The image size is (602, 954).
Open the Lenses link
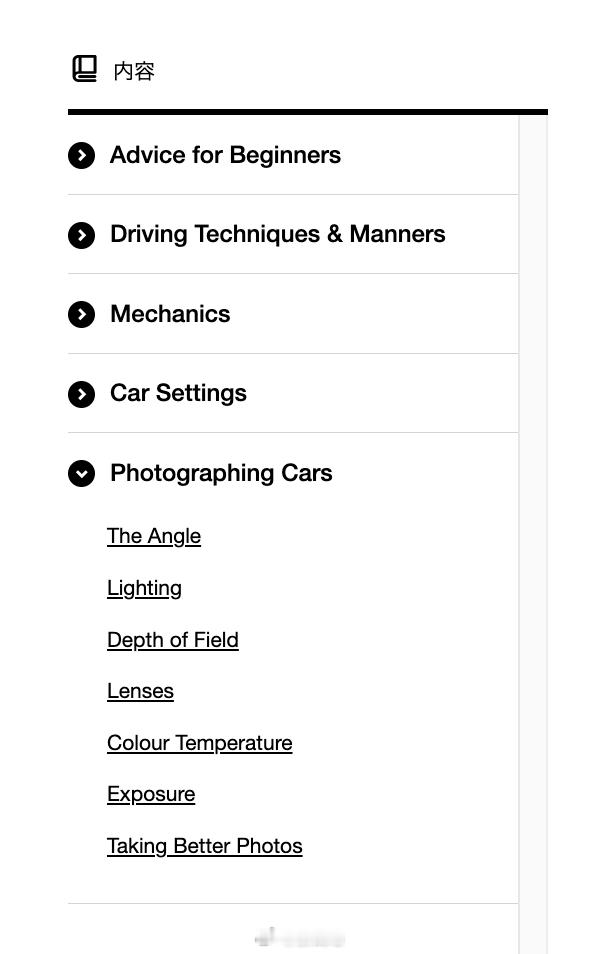click(x=141, y=691)
